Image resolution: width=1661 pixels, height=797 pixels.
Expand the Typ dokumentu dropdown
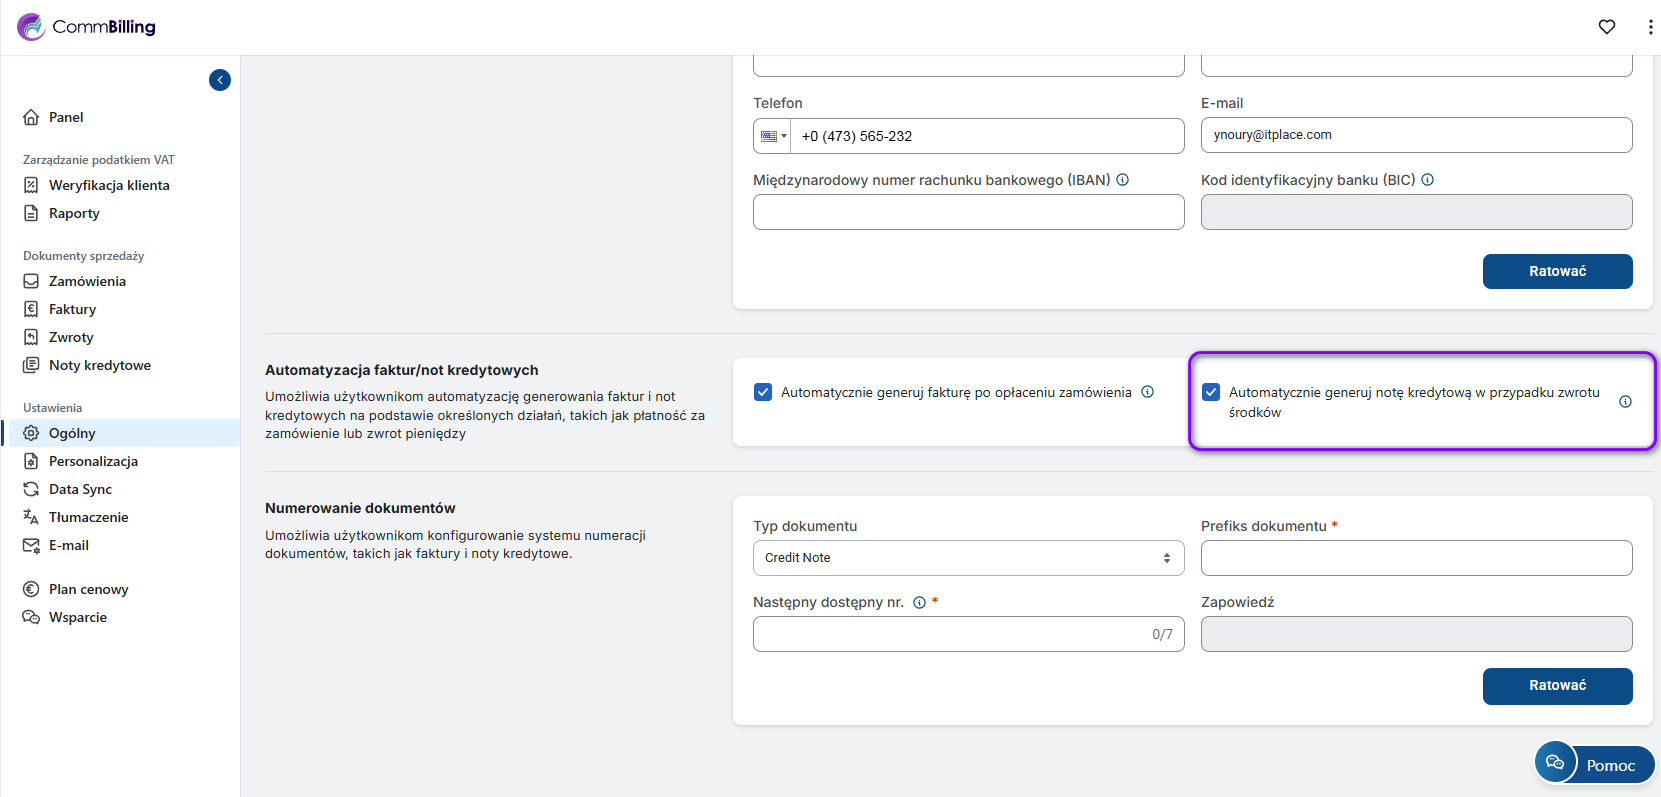[968, 558]
